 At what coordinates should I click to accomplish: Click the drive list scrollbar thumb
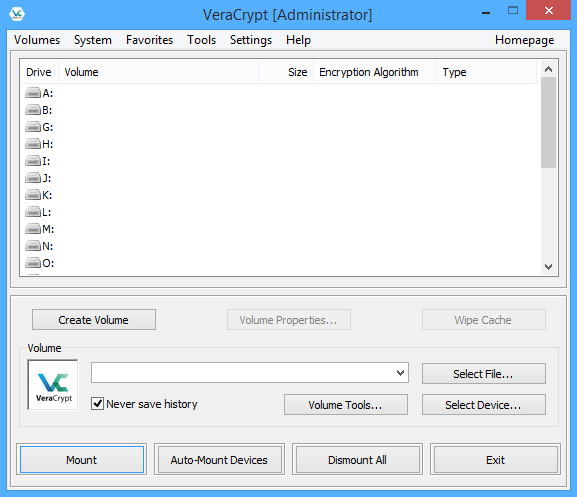tap(548, 123)
